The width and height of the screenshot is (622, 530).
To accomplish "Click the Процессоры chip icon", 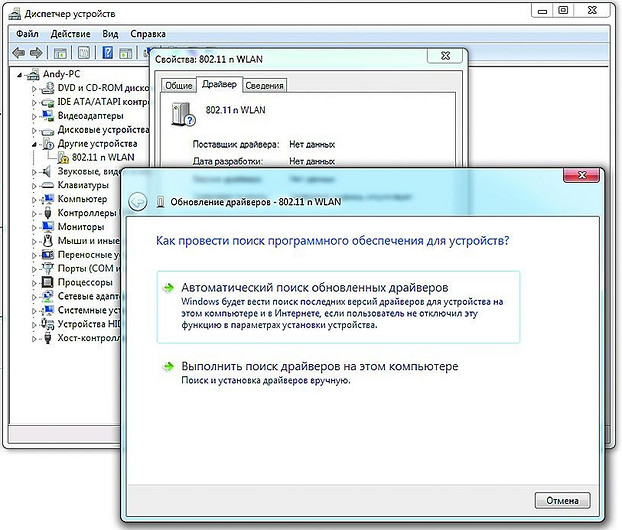I will (48, 283).
